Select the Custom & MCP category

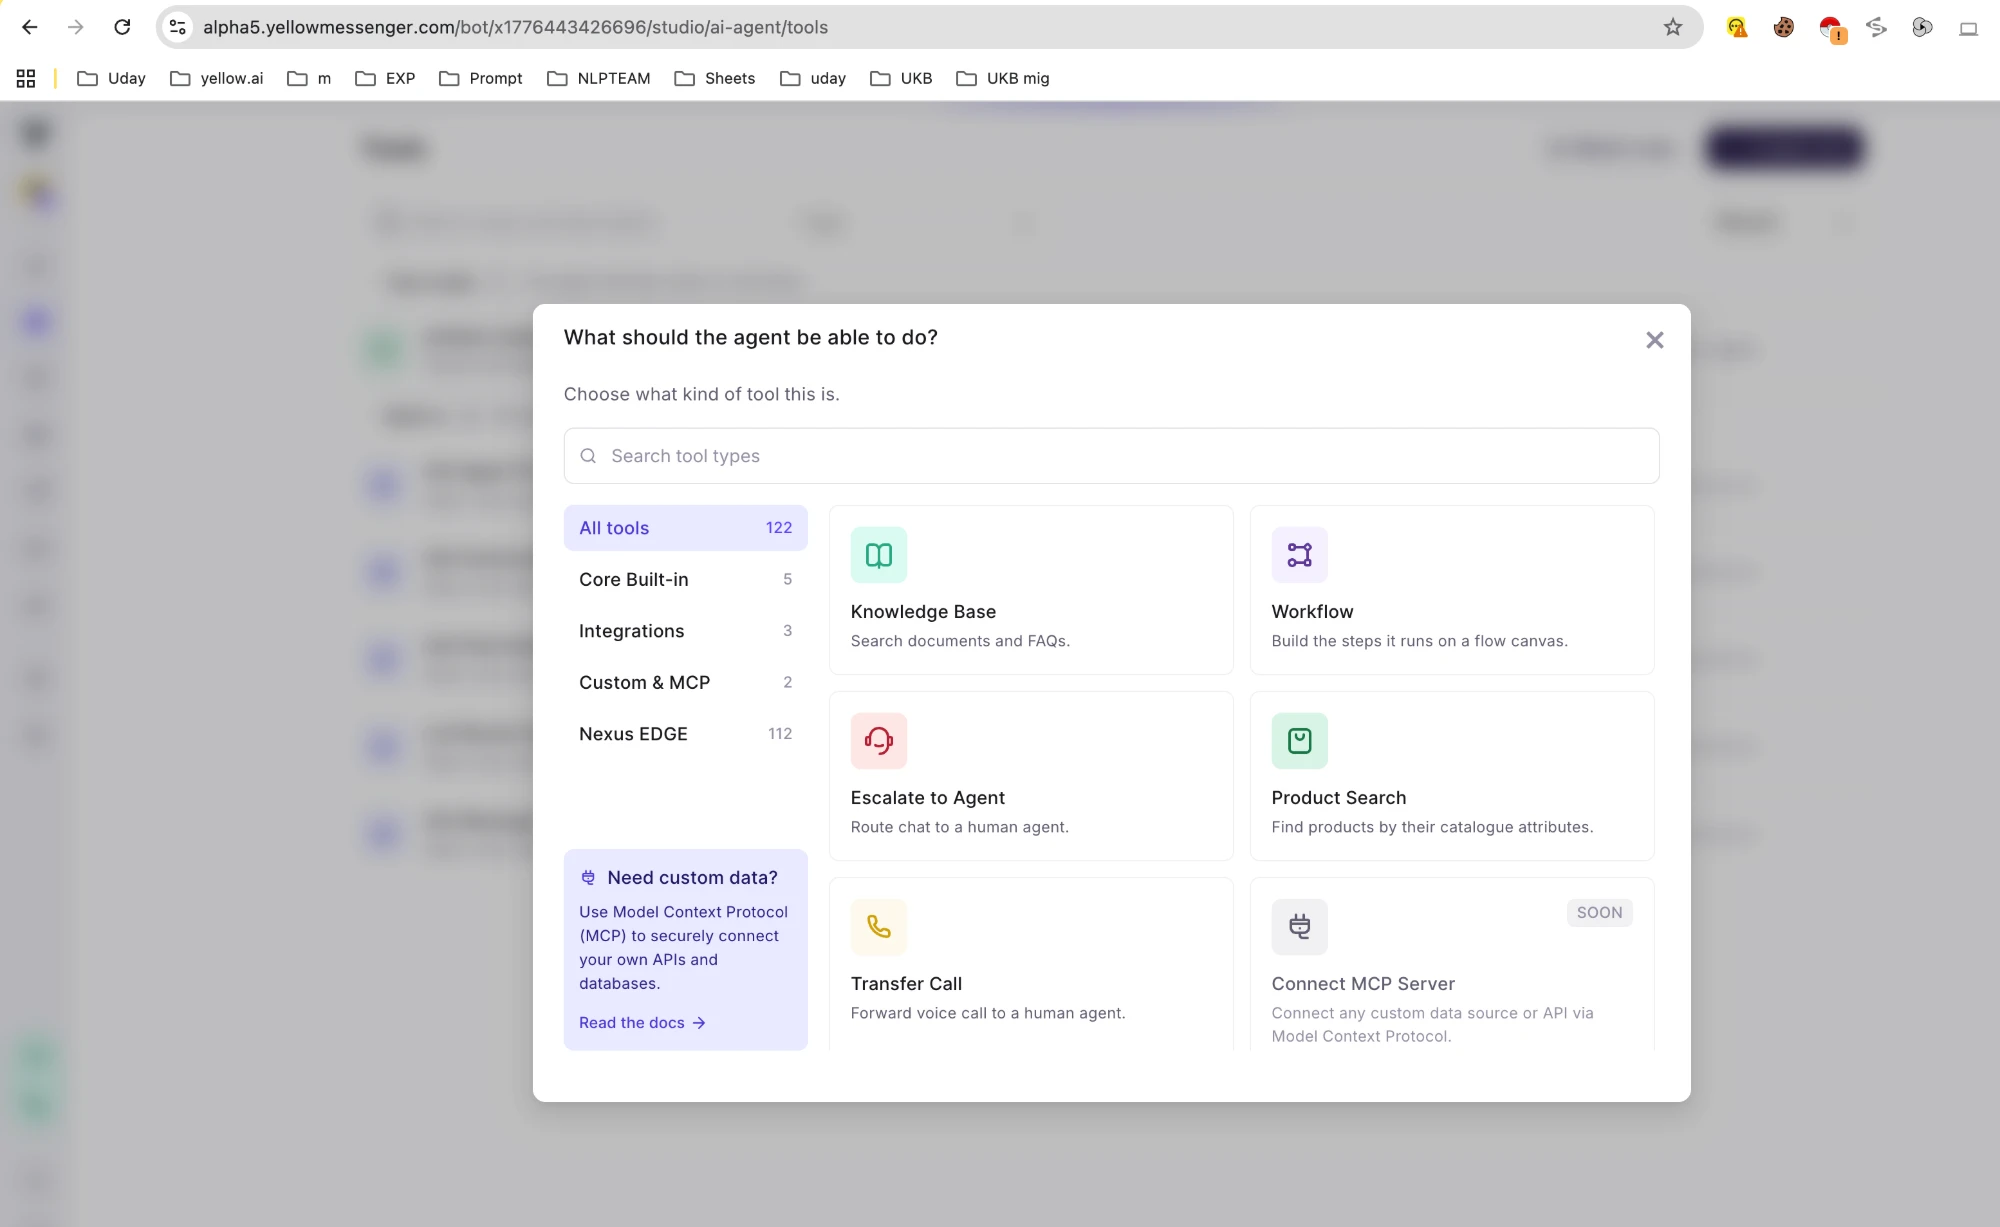coord(685,682)
